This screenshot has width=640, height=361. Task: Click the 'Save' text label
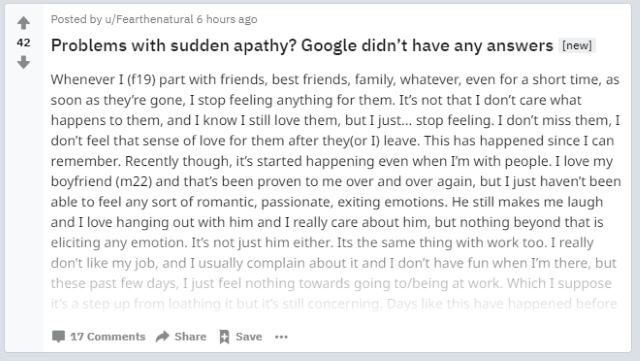click(x=249, y=336)
